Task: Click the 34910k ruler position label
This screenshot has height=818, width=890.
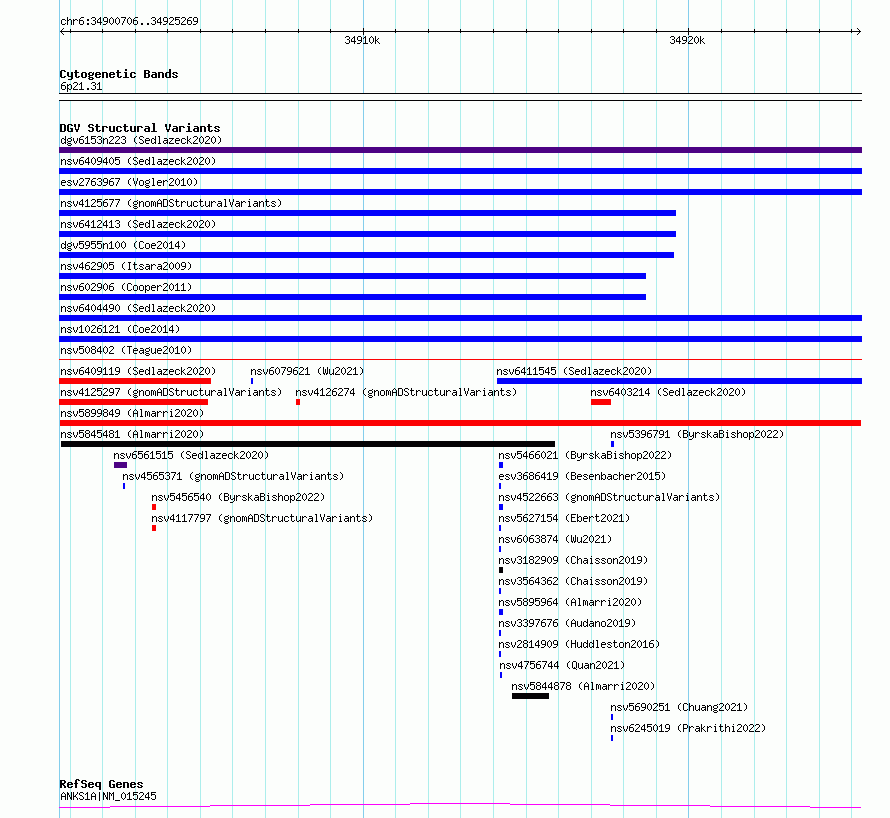Action: coord(362,40)
